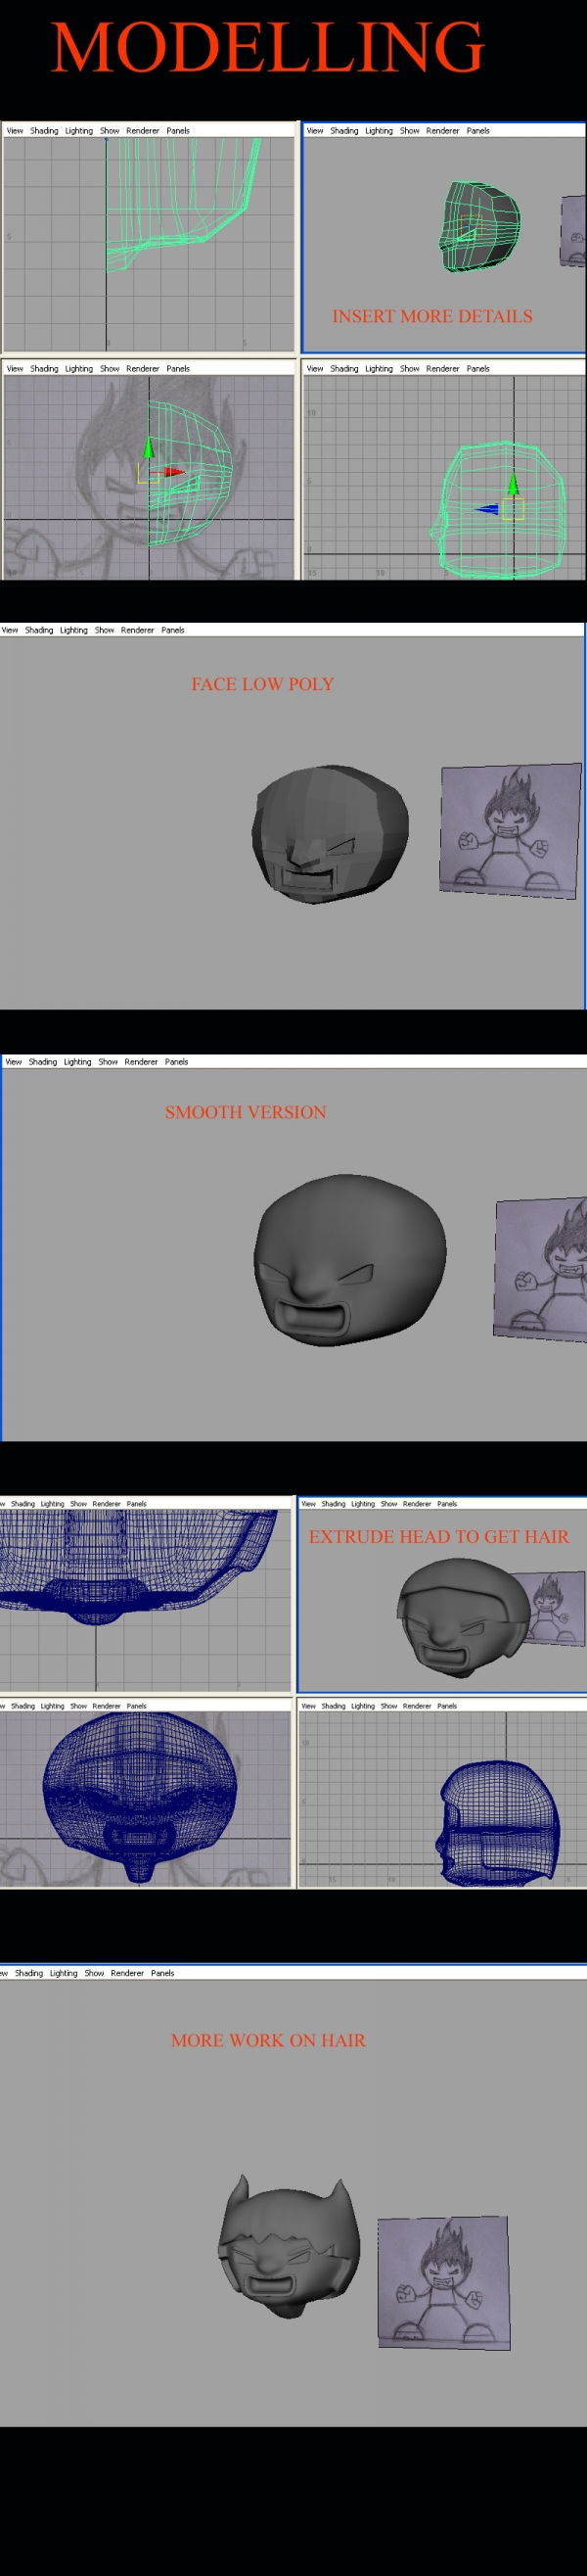This screenshot has height=2576, width=587.
Task: Open Renderer menu in SMOOTH VERSION viewport
Action: [141, 1062]
